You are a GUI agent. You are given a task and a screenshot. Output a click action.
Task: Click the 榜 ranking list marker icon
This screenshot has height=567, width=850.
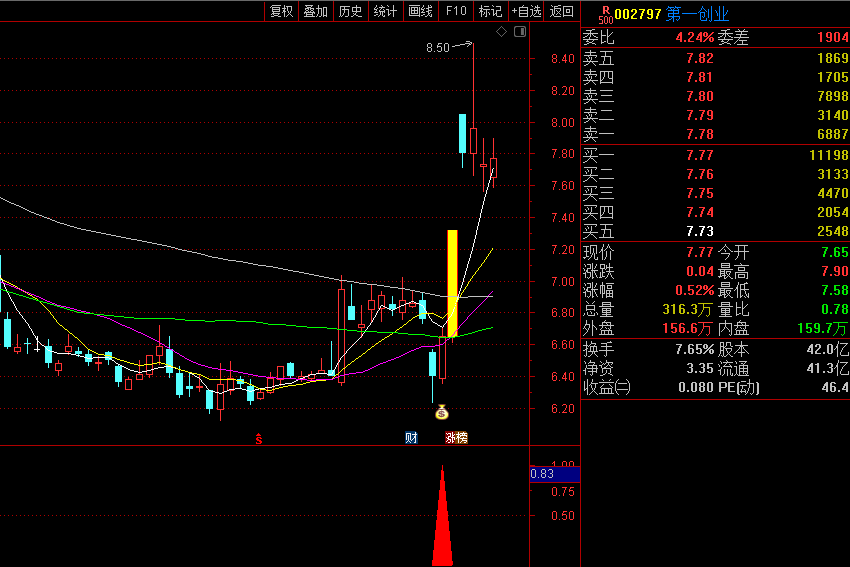click(461, 438)
